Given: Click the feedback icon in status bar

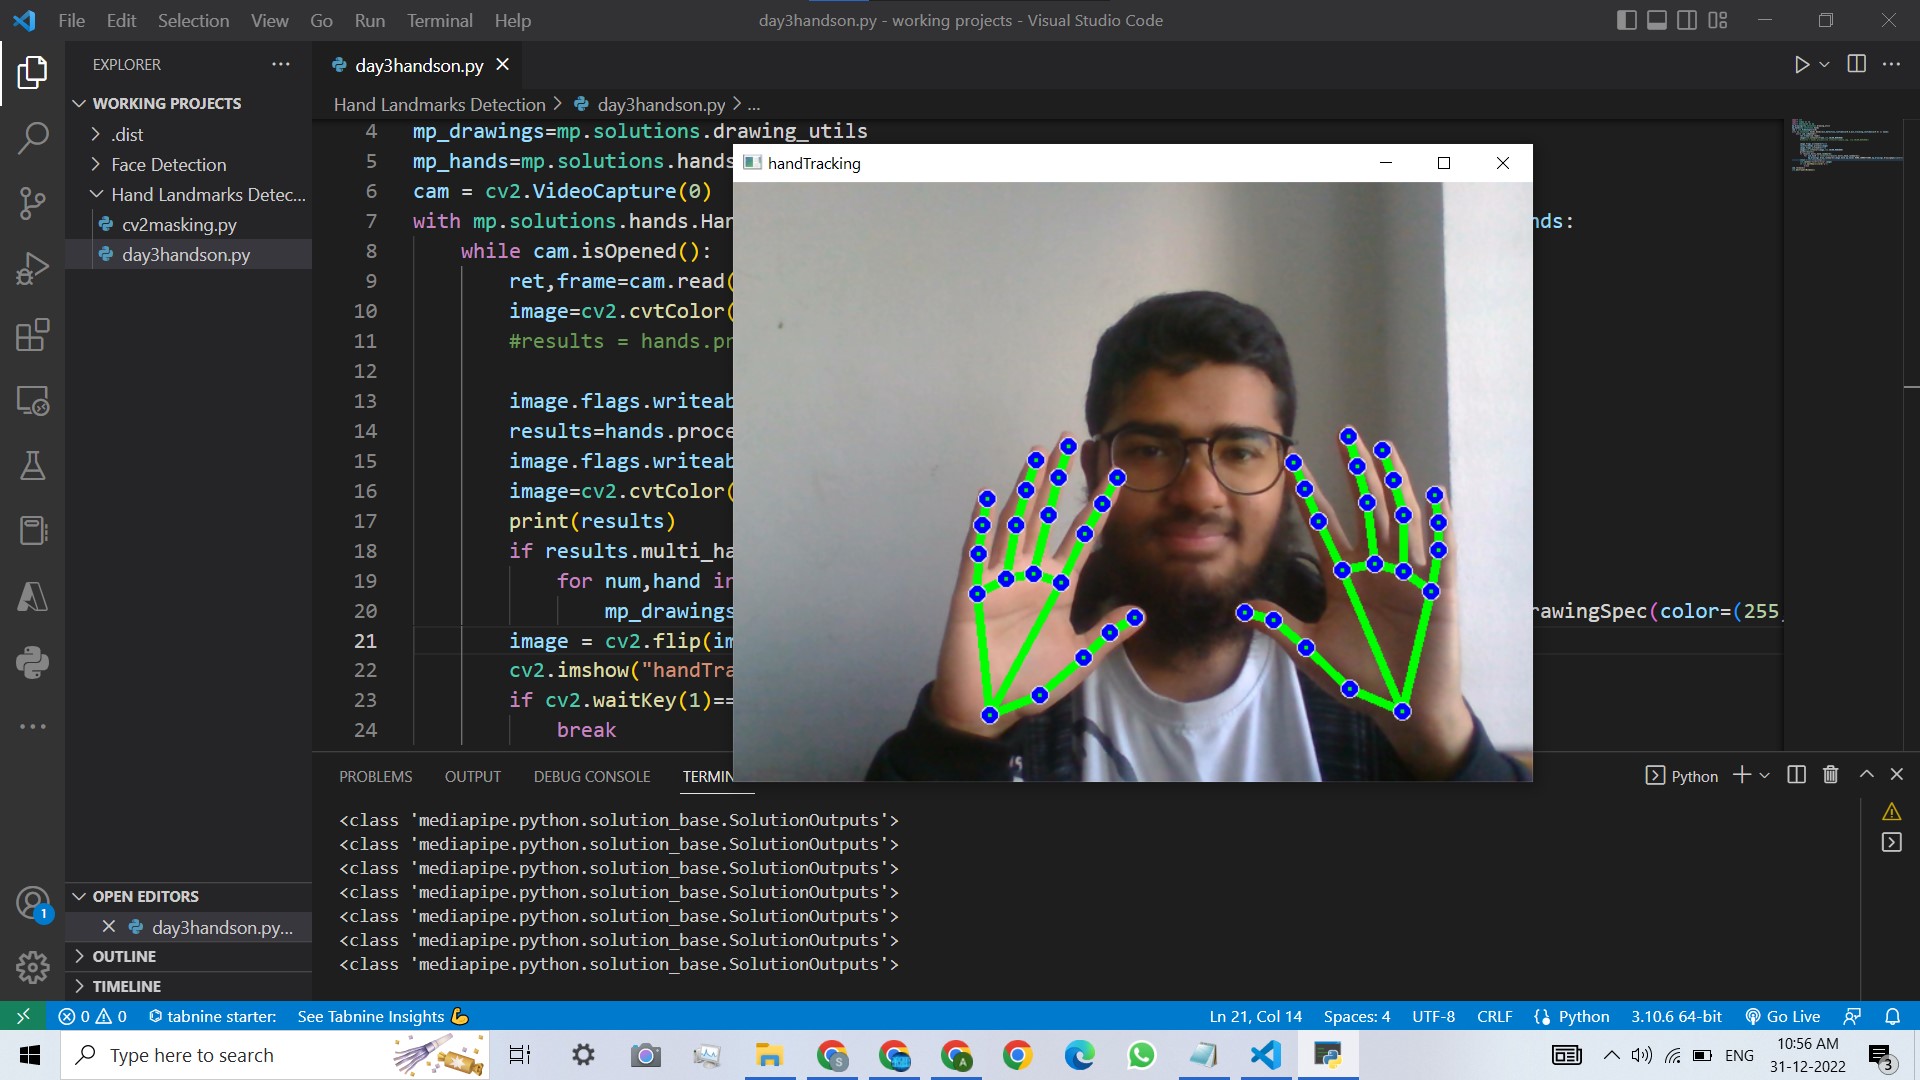Looking at the screenshot, I should [1852, 1016].
